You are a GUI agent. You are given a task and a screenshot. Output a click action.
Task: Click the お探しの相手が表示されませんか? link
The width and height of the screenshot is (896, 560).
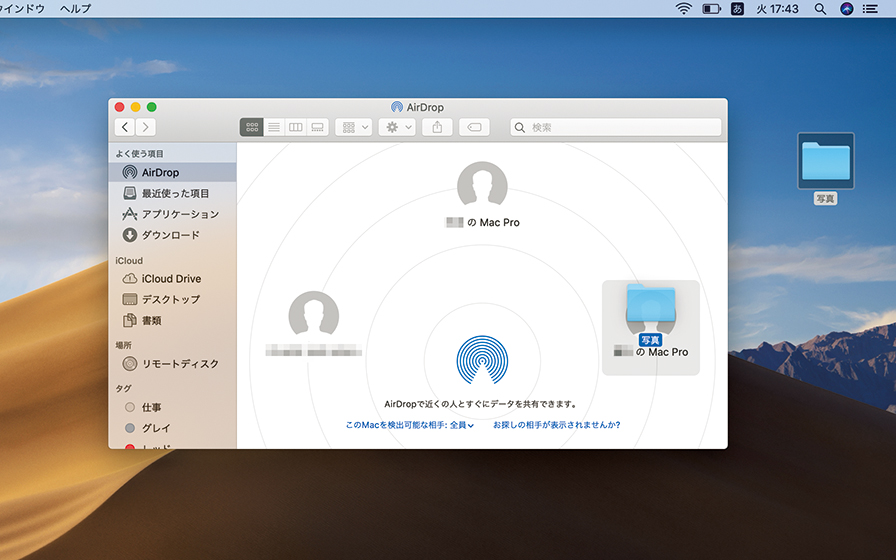point(556,425)
